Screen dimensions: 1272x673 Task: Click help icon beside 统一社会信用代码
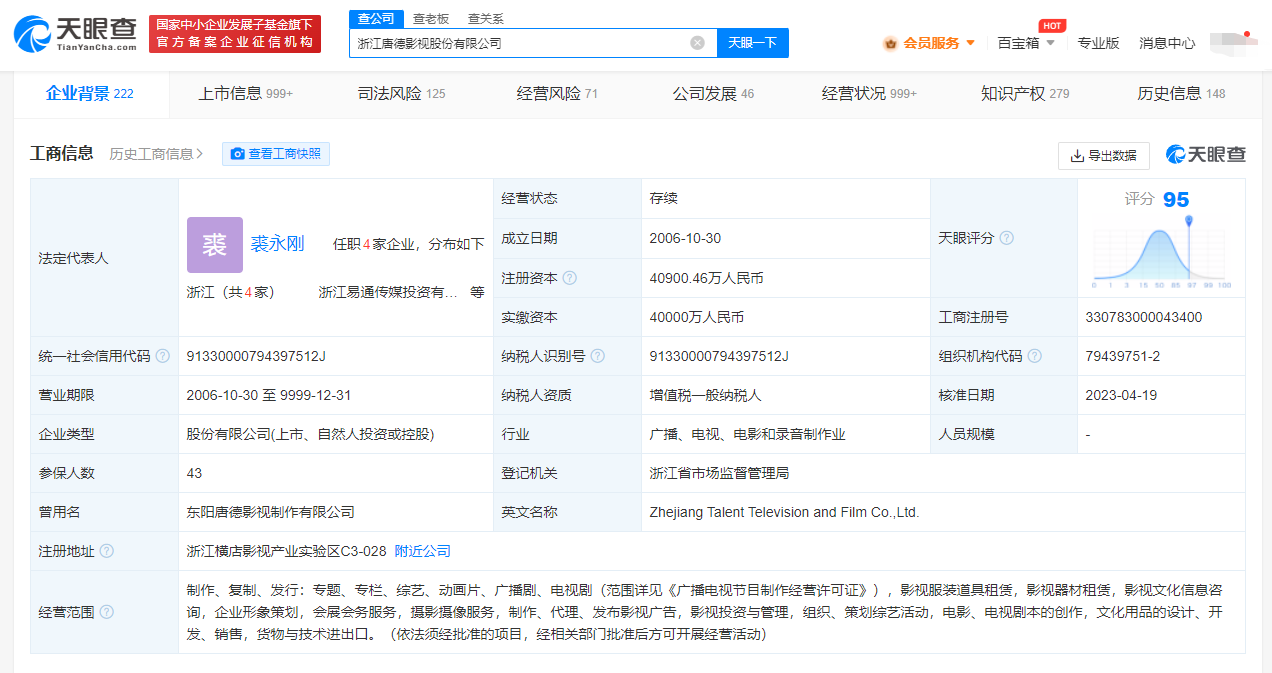[163, 356]
